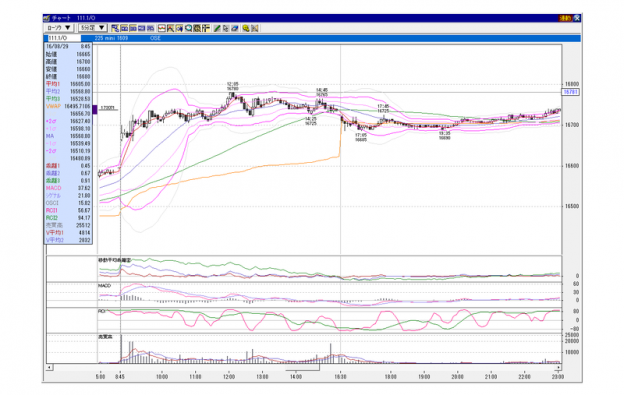Expand the 5-minute timeframe dropdown

(93, 28)
